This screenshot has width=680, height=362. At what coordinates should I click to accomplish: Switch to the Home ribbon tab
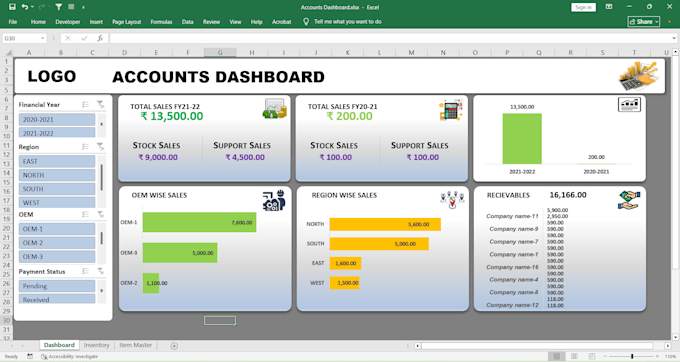click(x=38, y=22)
